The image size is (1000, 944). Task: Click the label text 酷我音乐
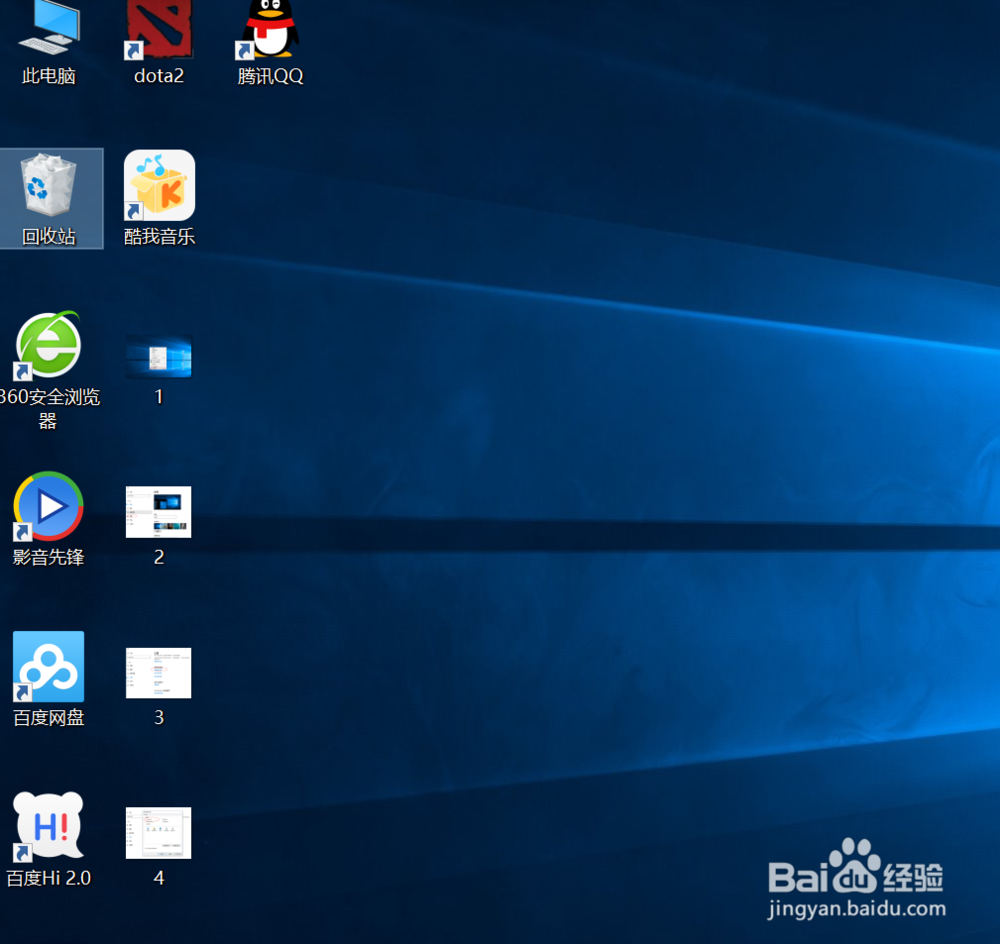coord(159,237)
